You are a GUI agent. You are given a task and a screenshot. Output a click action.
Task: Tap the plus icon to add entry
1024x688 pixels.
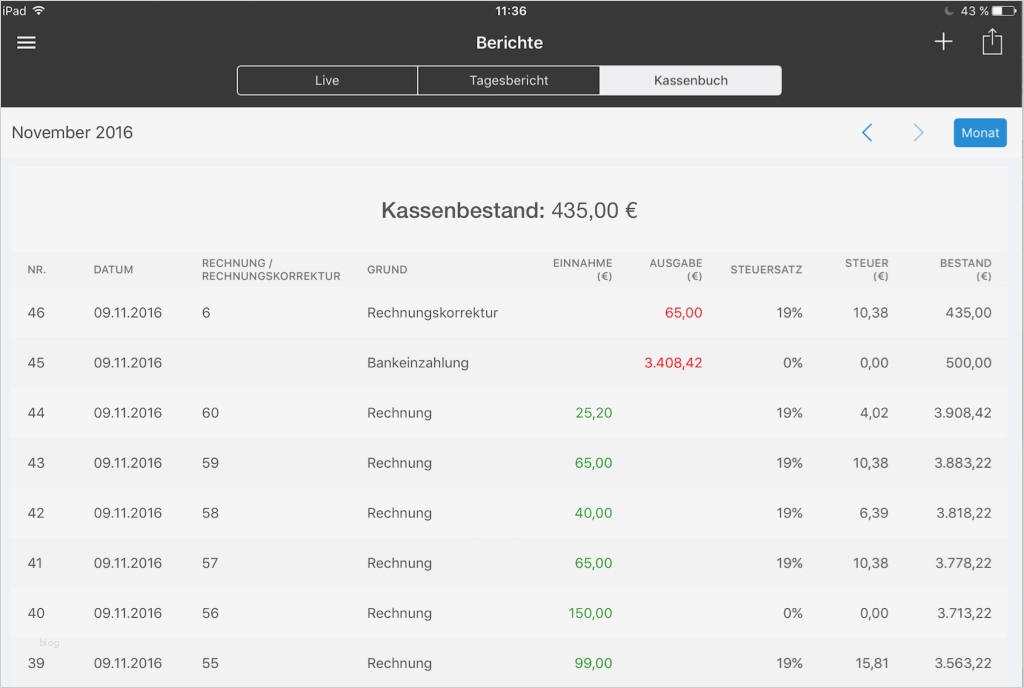[943, 42]
